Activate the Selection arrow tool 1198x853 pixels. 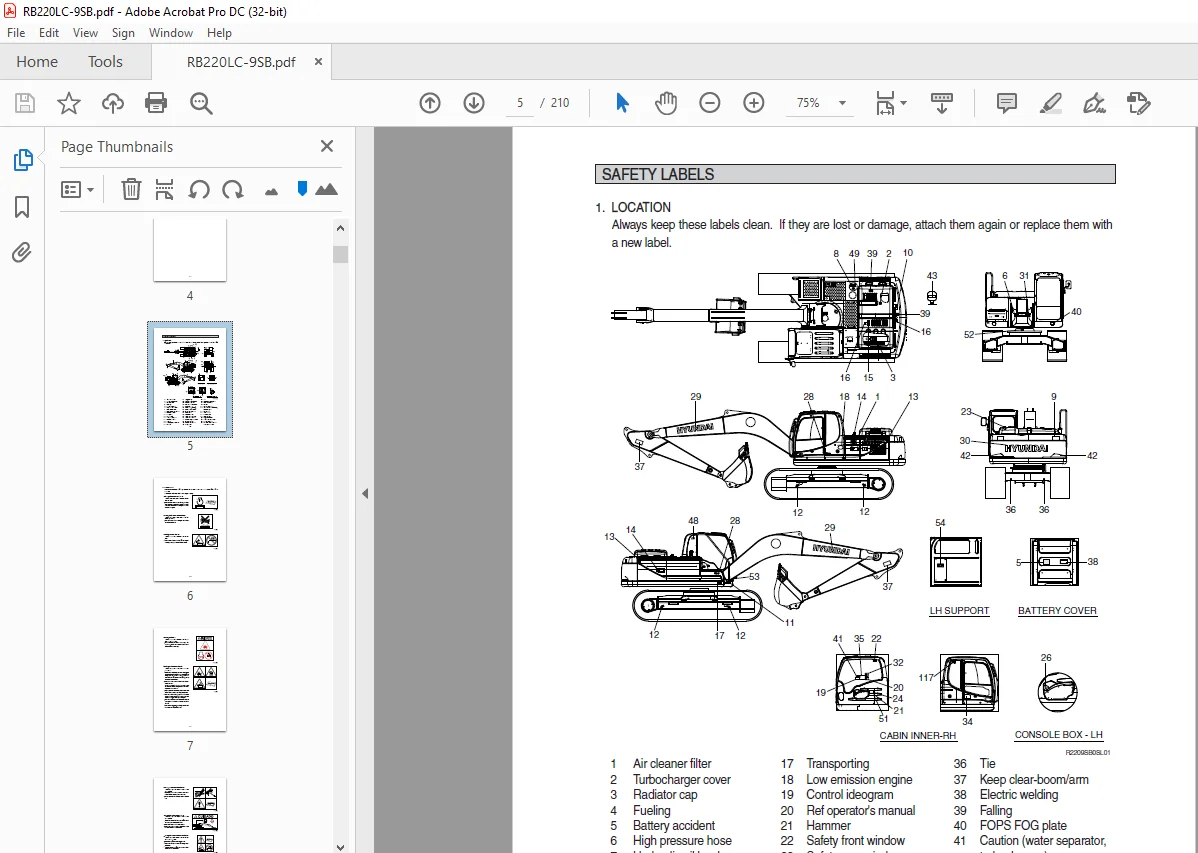[623, 102]
